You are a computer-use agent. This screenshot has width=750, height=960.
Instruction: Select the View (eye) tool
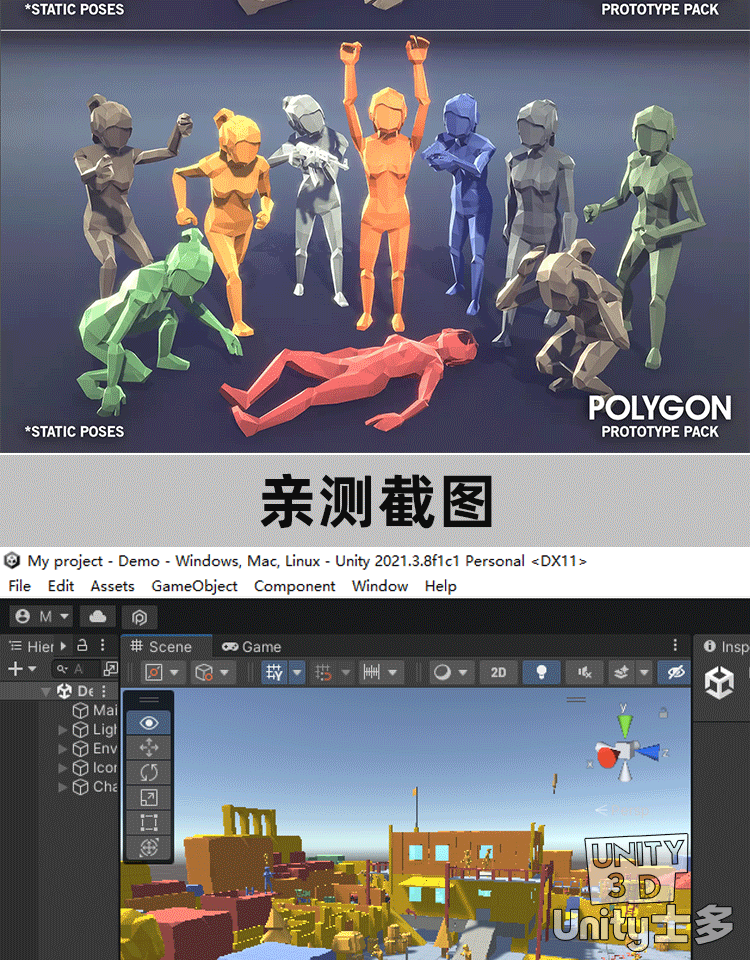tap(149, 723)
